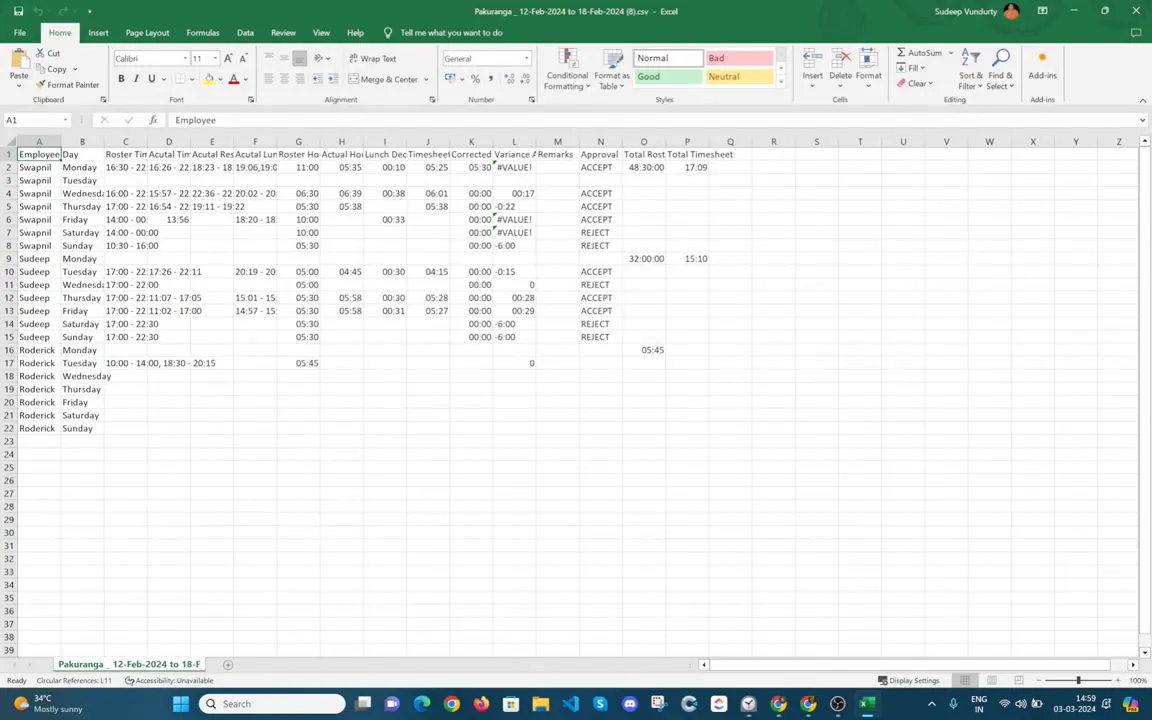Viewport: 1152px width, 720px height.
Task: Click the Windows Start button
Action: (x=181, y=704)
